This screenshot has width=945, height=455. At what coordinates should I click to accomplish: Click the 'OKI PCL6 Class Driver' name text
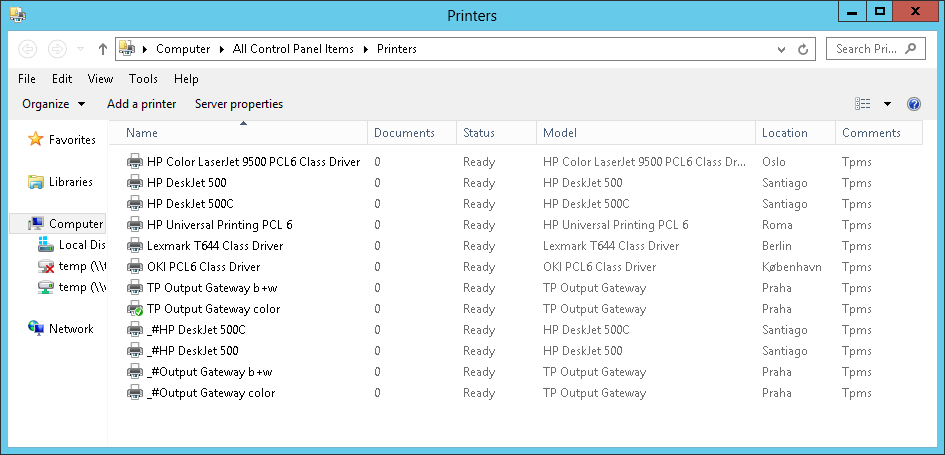point(204,267)
